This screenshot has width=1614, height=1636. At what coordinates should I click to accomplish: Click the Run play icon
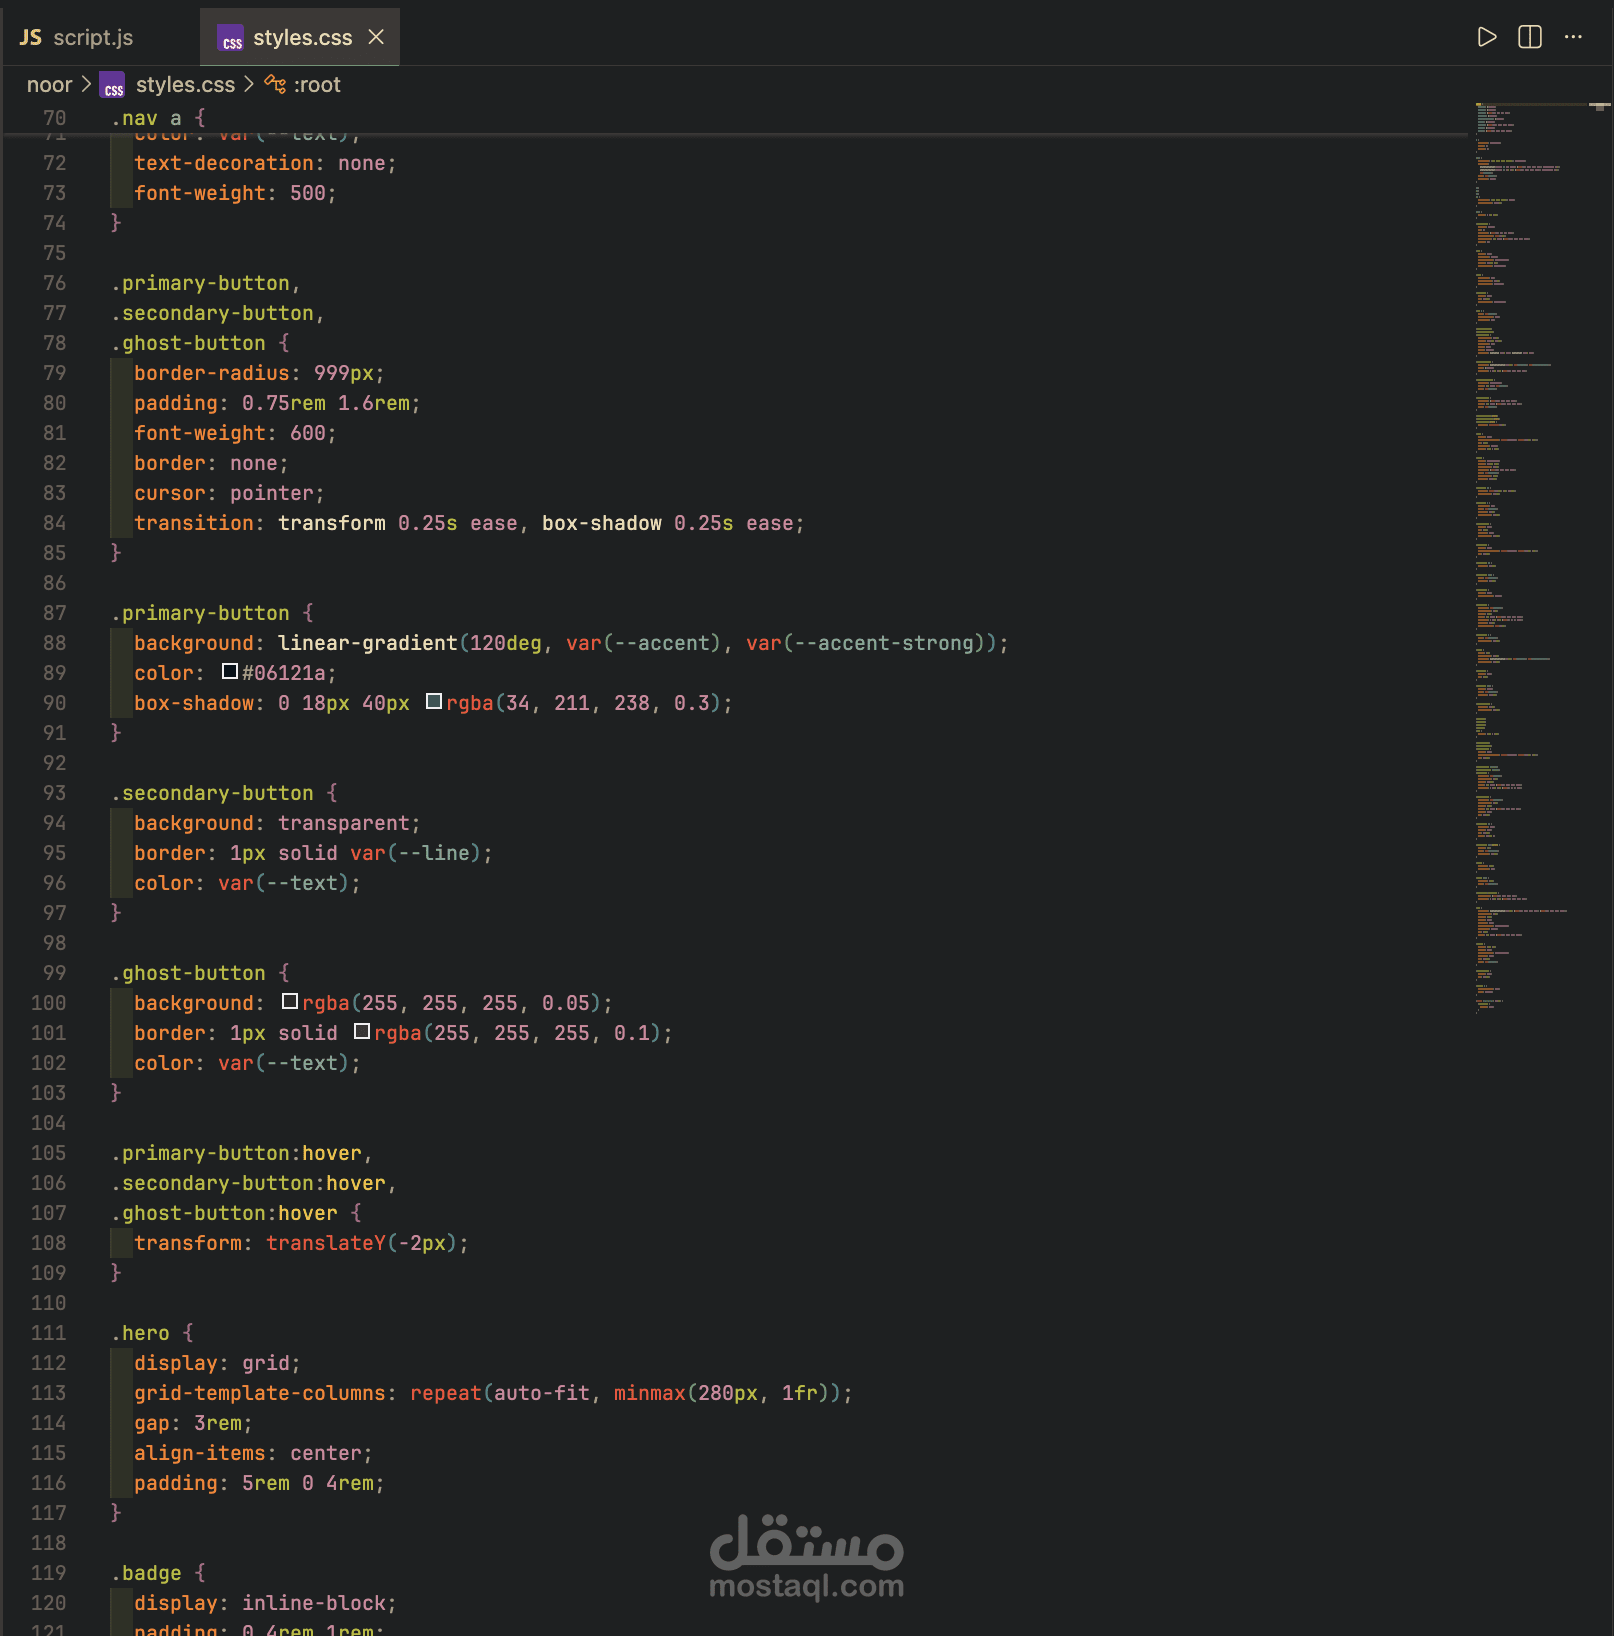pyautogui.click(x=1487, y=37)
